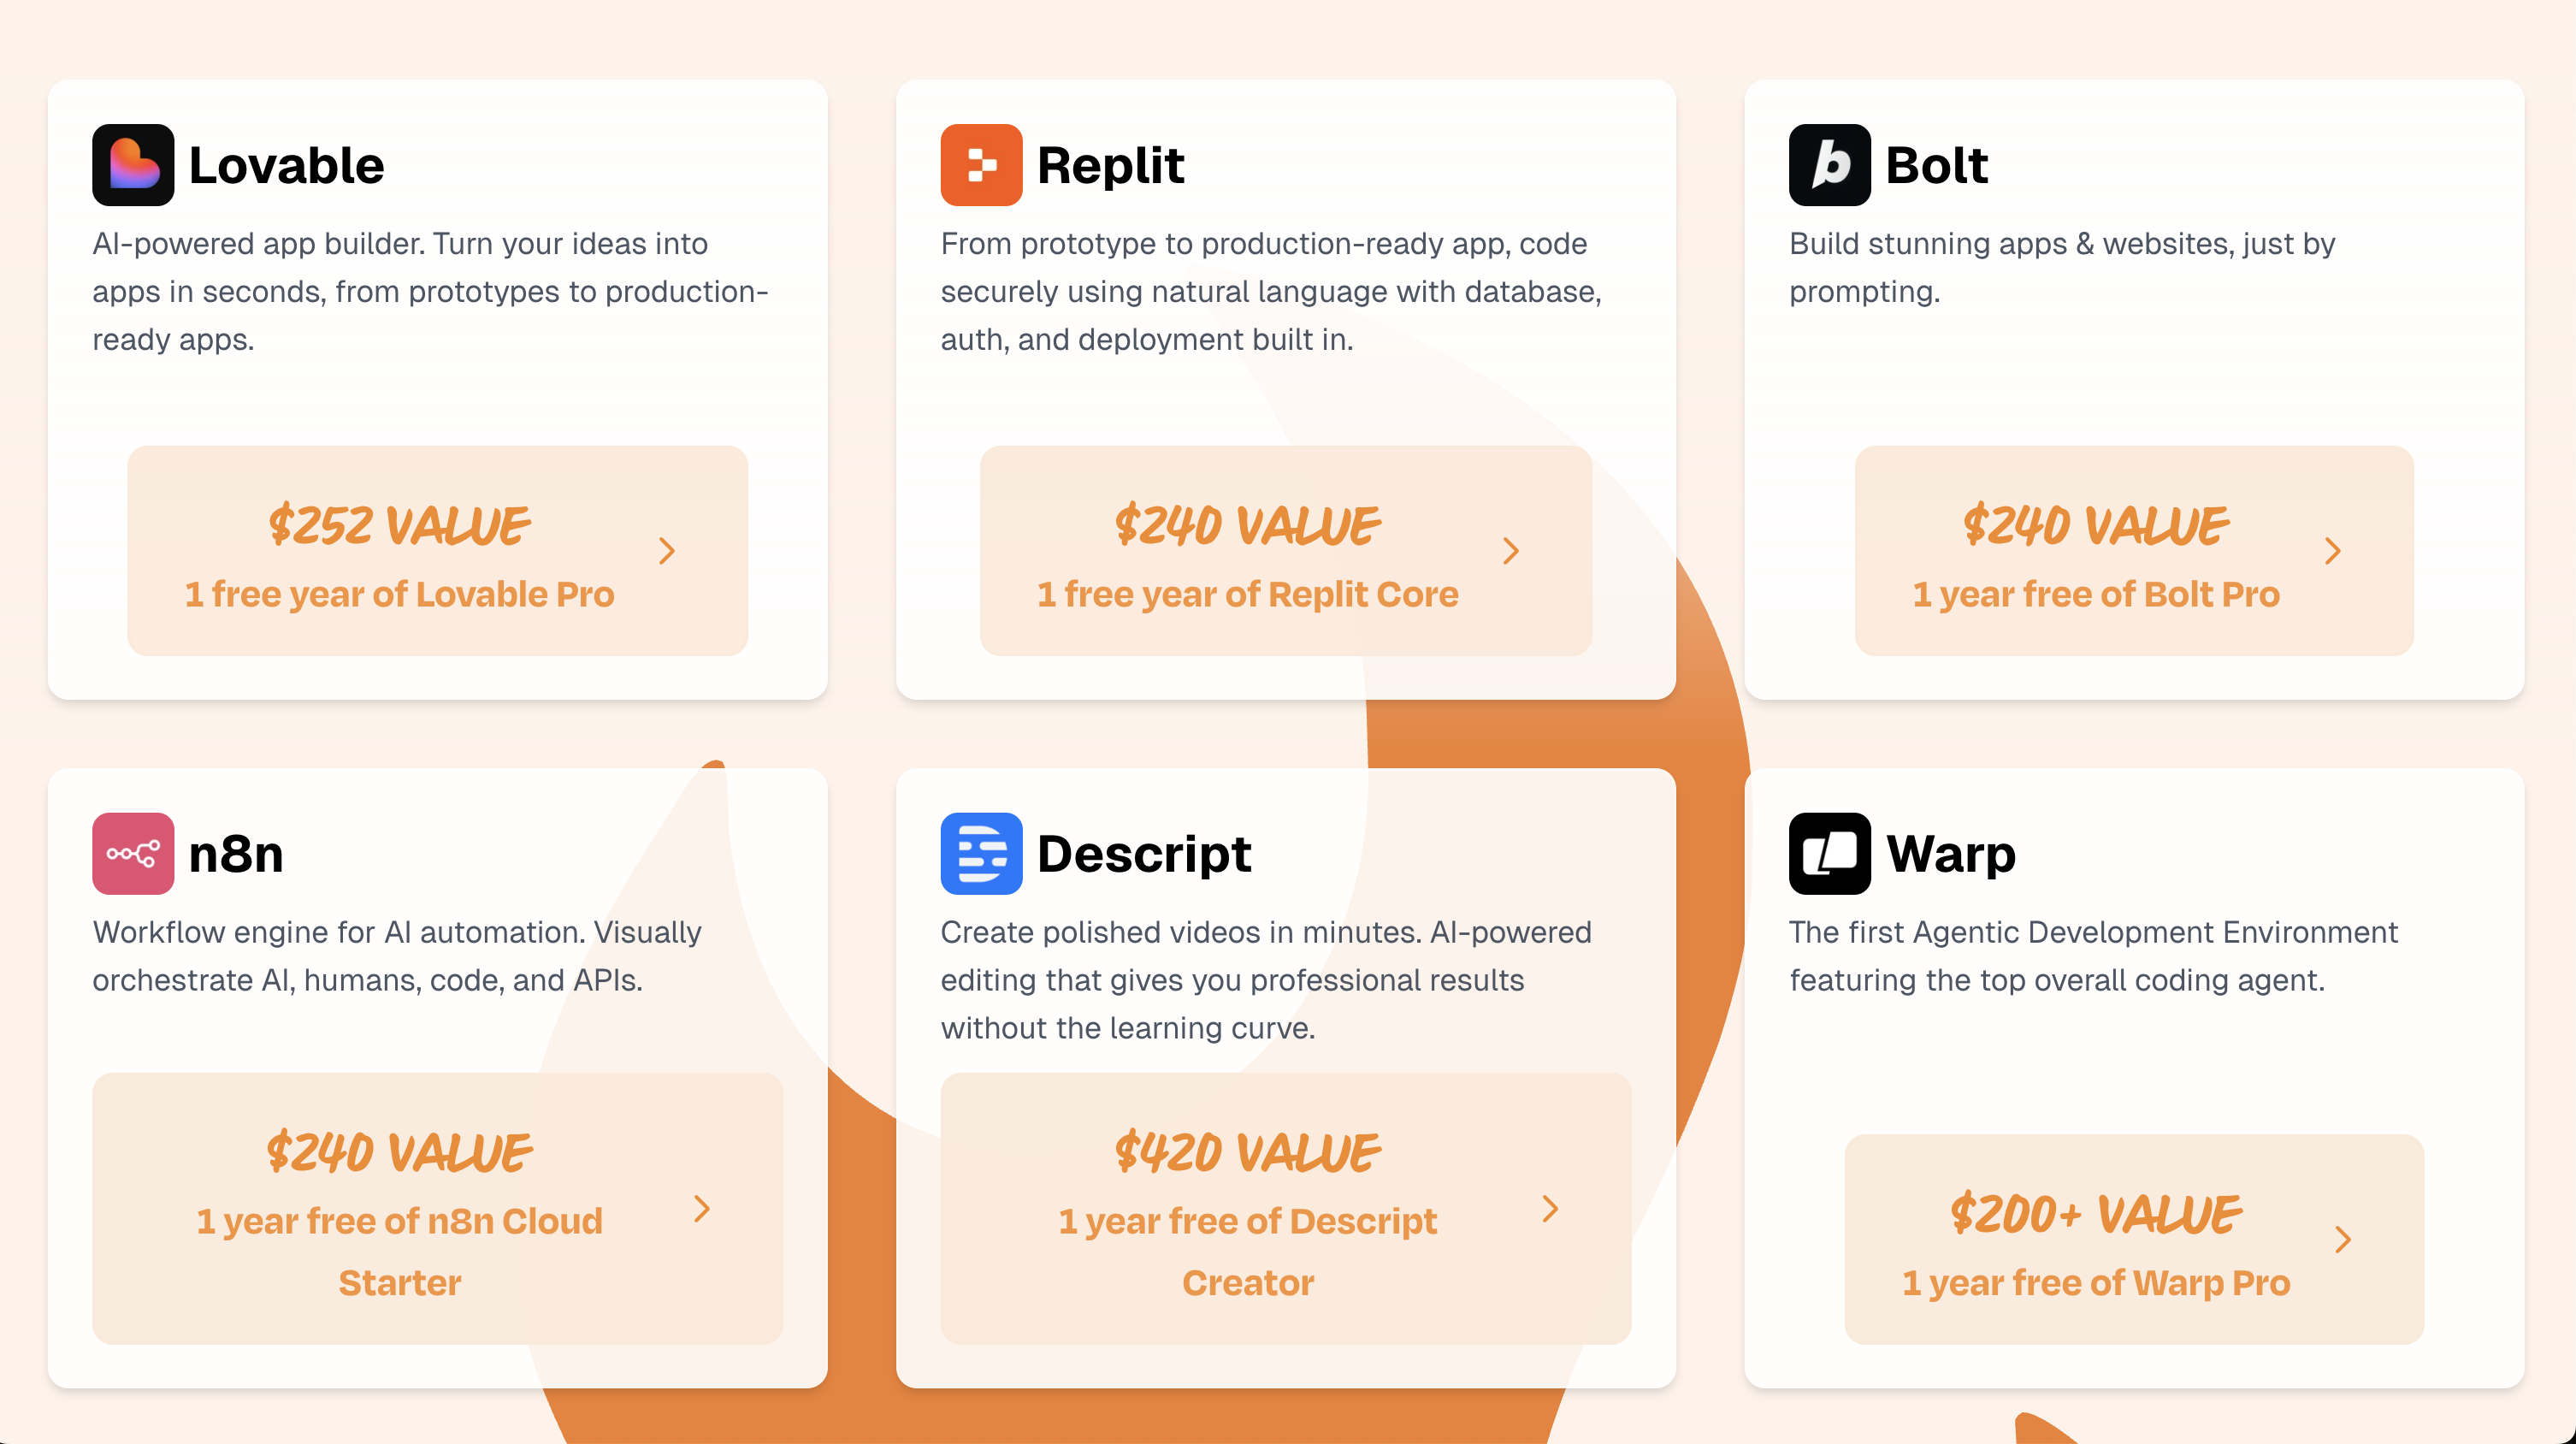
Task: Click the Warp card heading text
Action: coord(1950,853)
